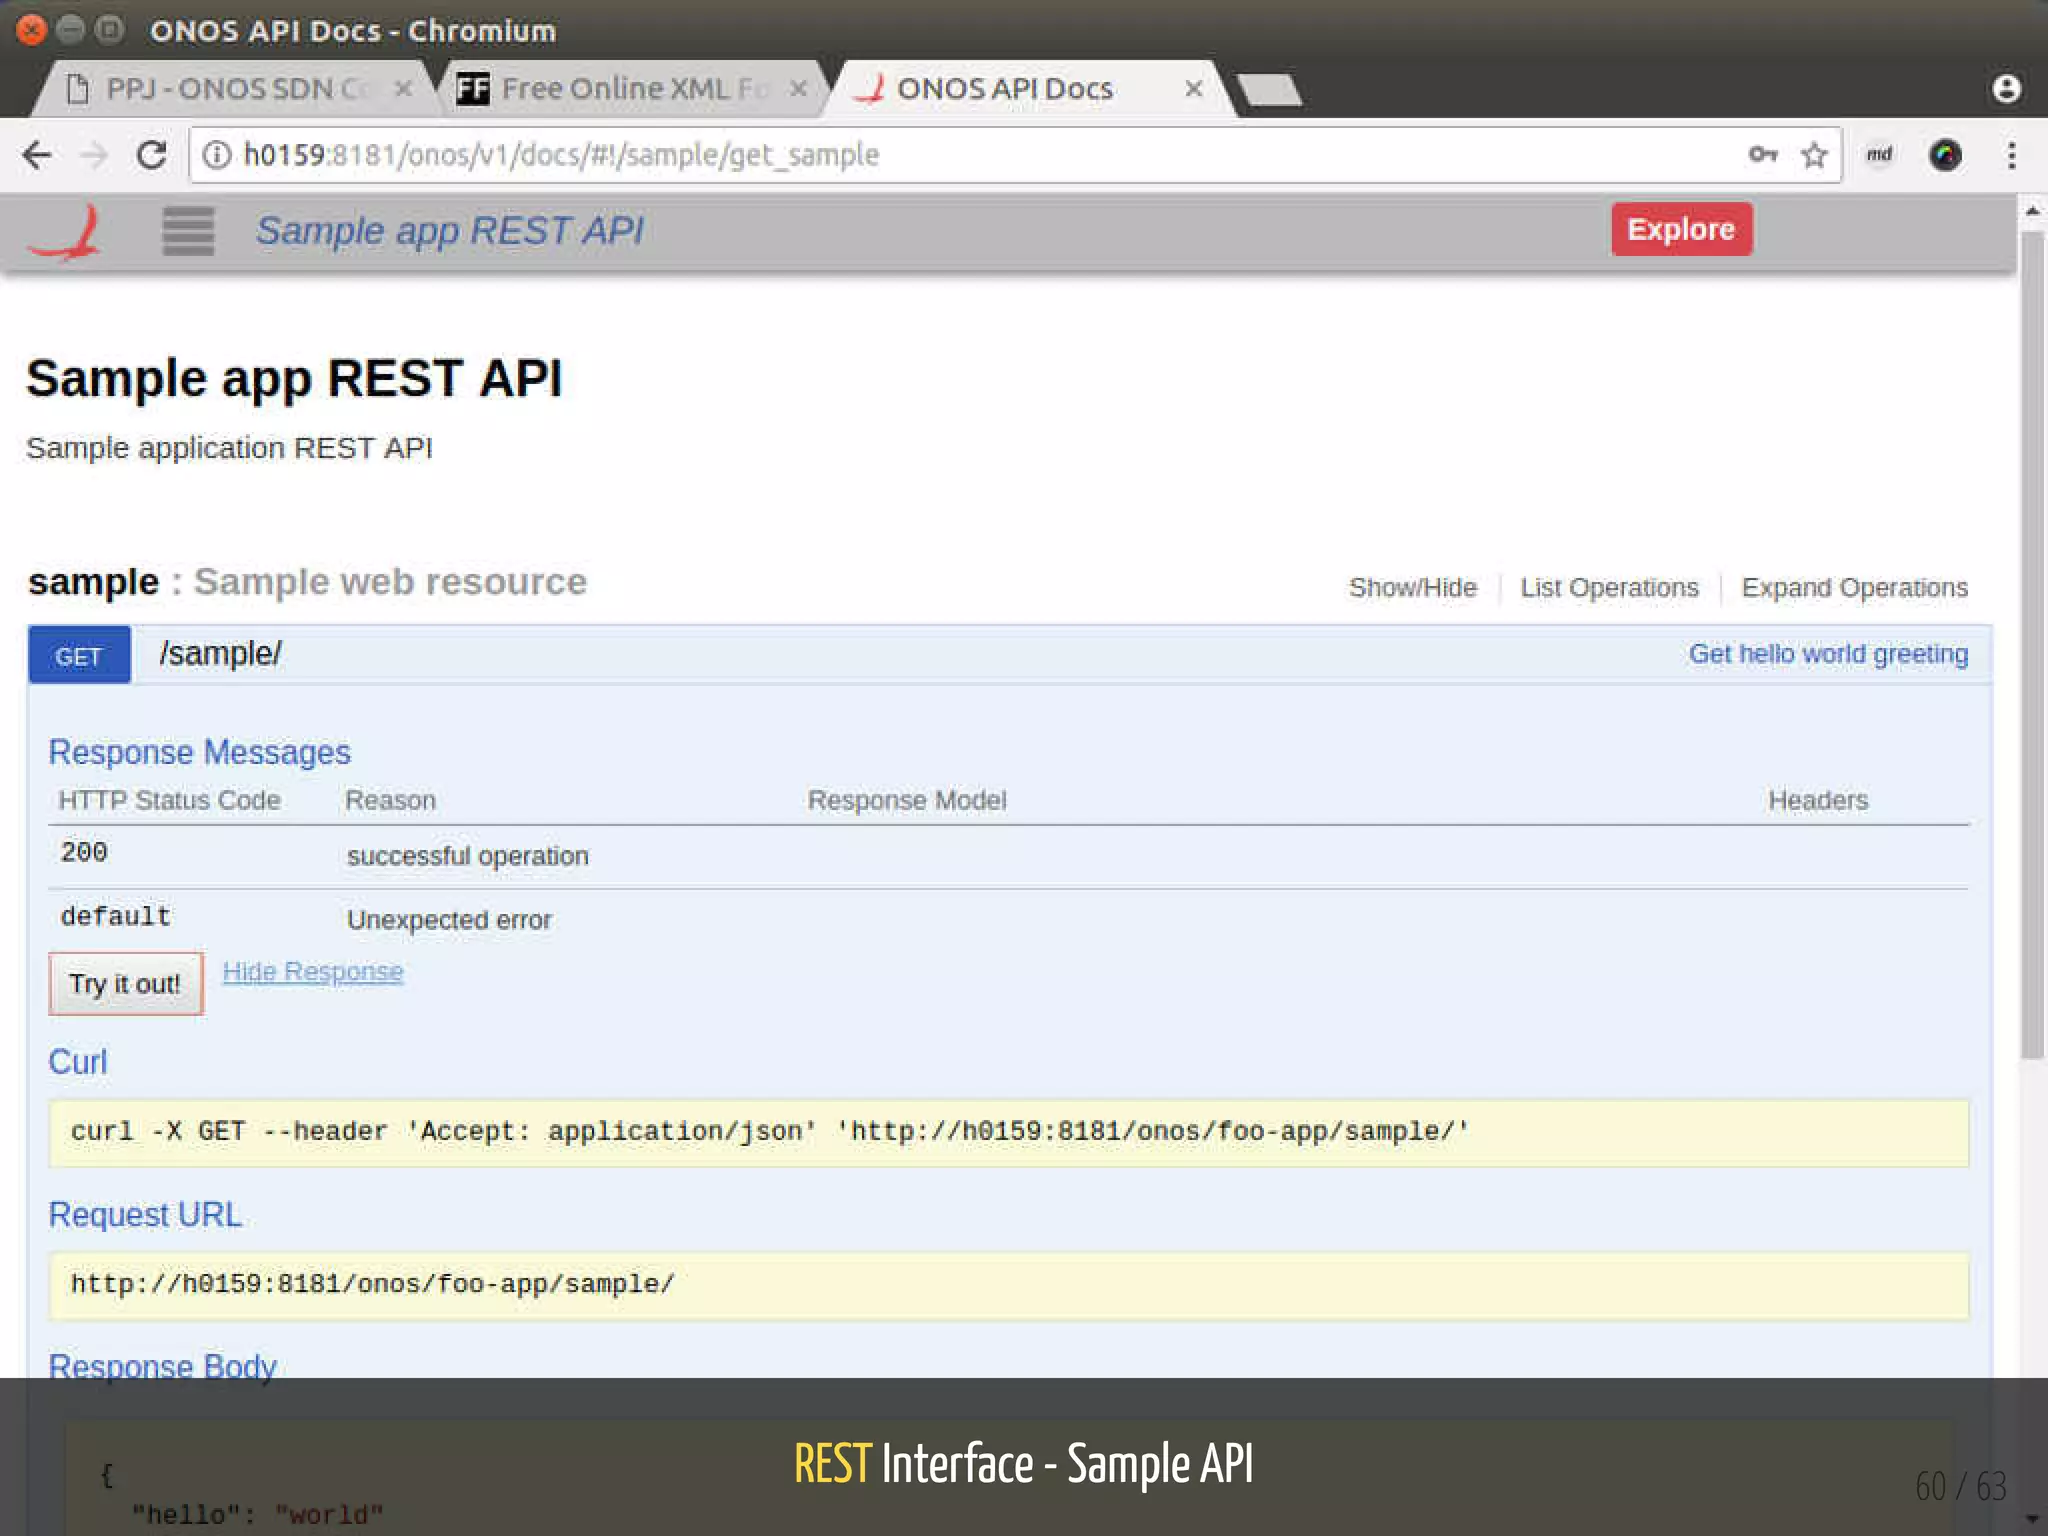Close the Free Online XML tab
Viewport: 2048px width, 1536px height.
[798, 89]
